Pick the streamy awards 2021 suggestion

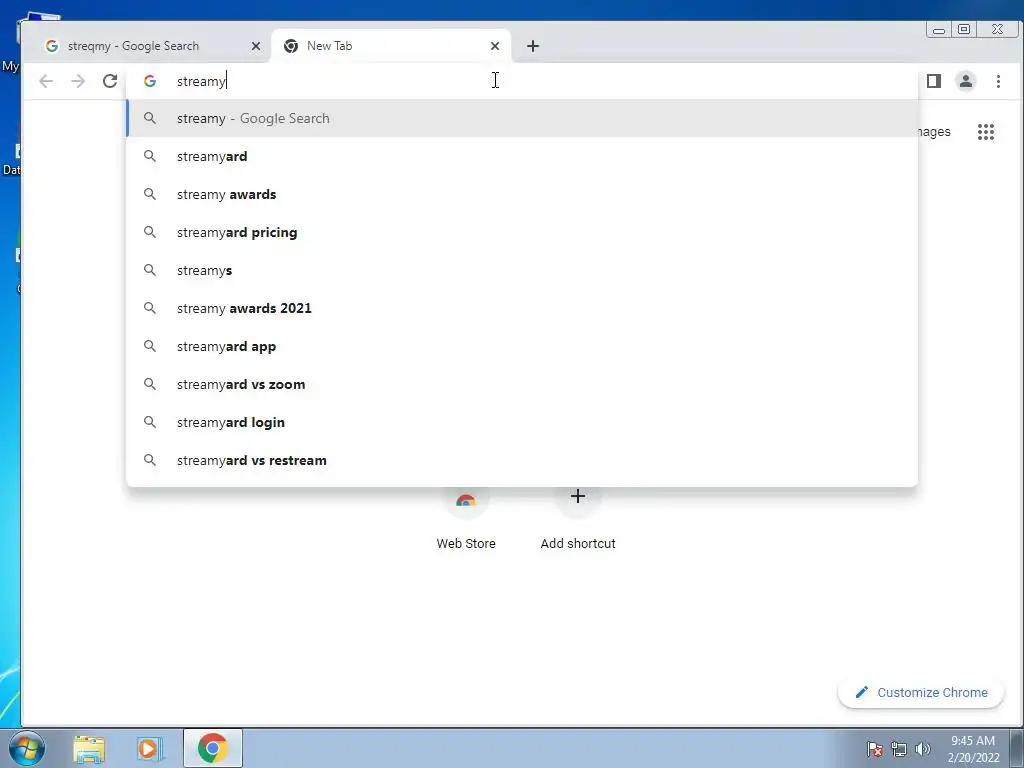(x=522, y=308)
